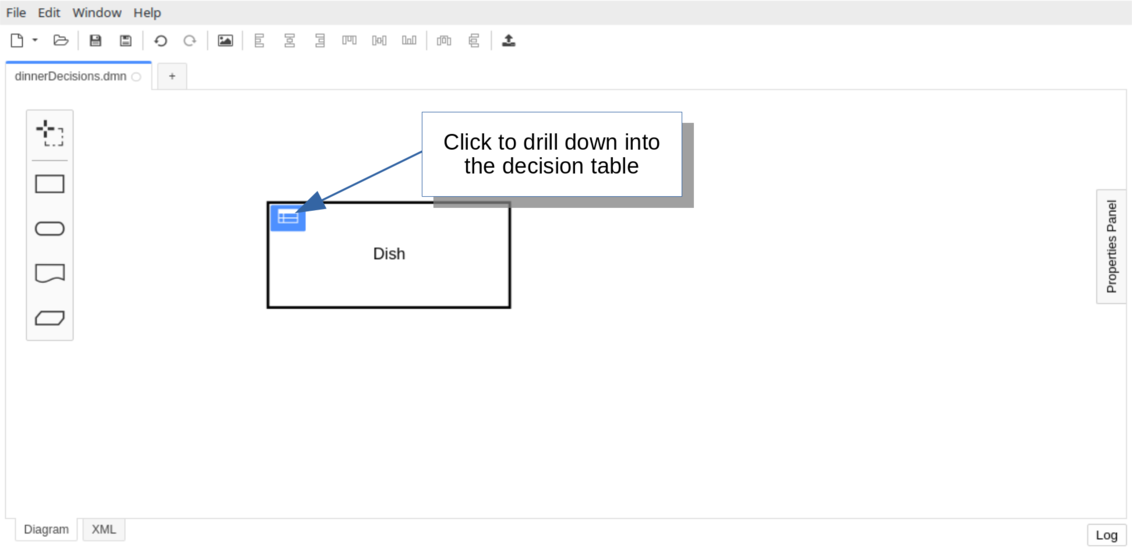The width and height of the screenshot is (1132, 552).
Task: Export diagram as image
Action: tap(225, 41)
